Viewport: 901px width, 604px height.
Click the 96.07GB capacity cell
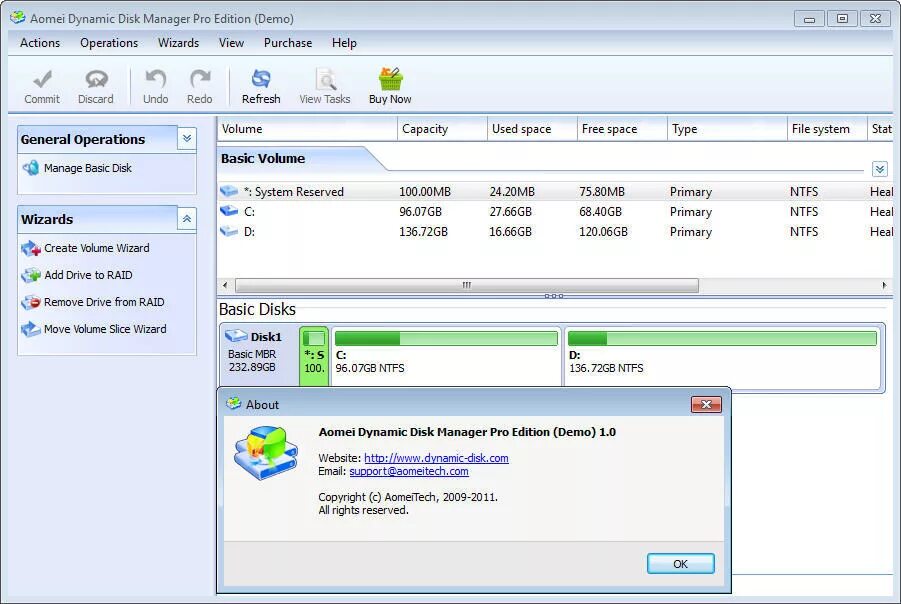click(x=421, y=211)
